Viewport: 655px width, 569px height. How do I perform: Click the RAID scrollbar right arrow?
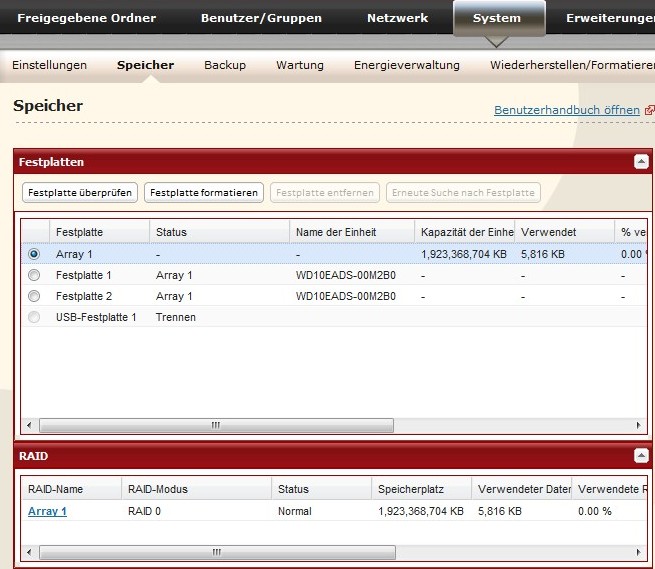click(638, 552)
